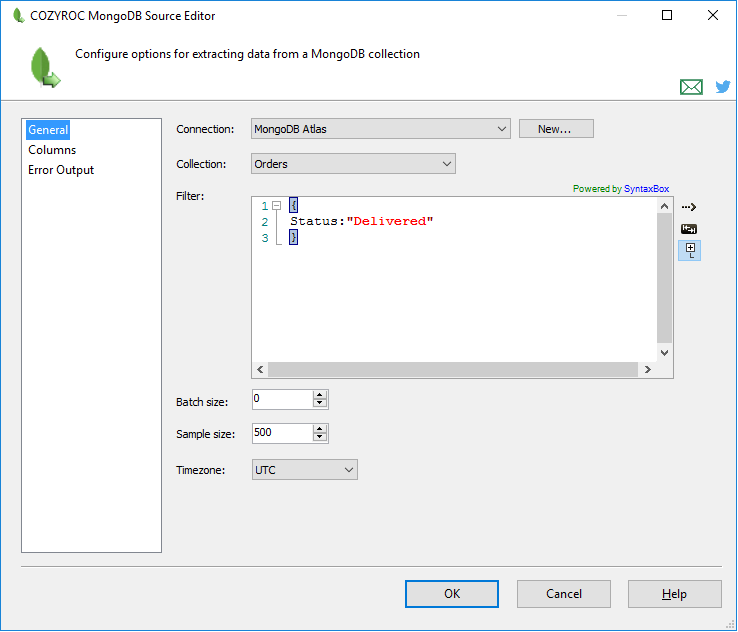
Task: Click the green envelope email icon
Action: click(x=691, y=87)
